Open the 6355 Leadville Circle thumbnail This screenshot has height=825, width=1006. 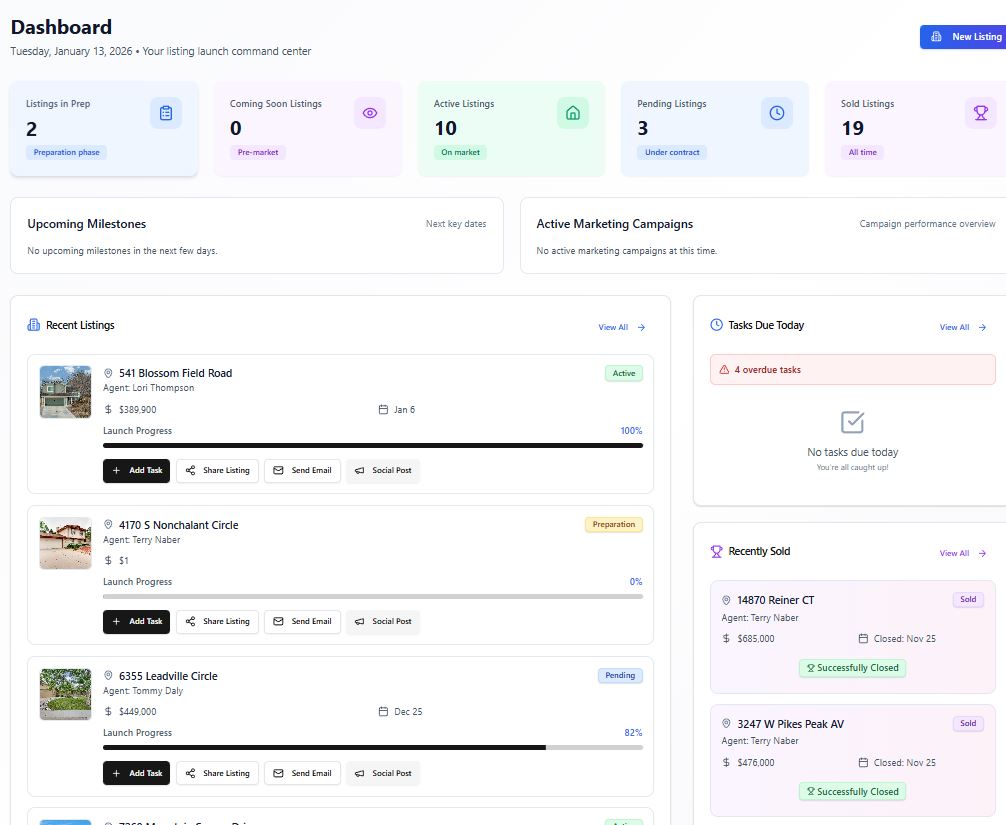[65, 694]
